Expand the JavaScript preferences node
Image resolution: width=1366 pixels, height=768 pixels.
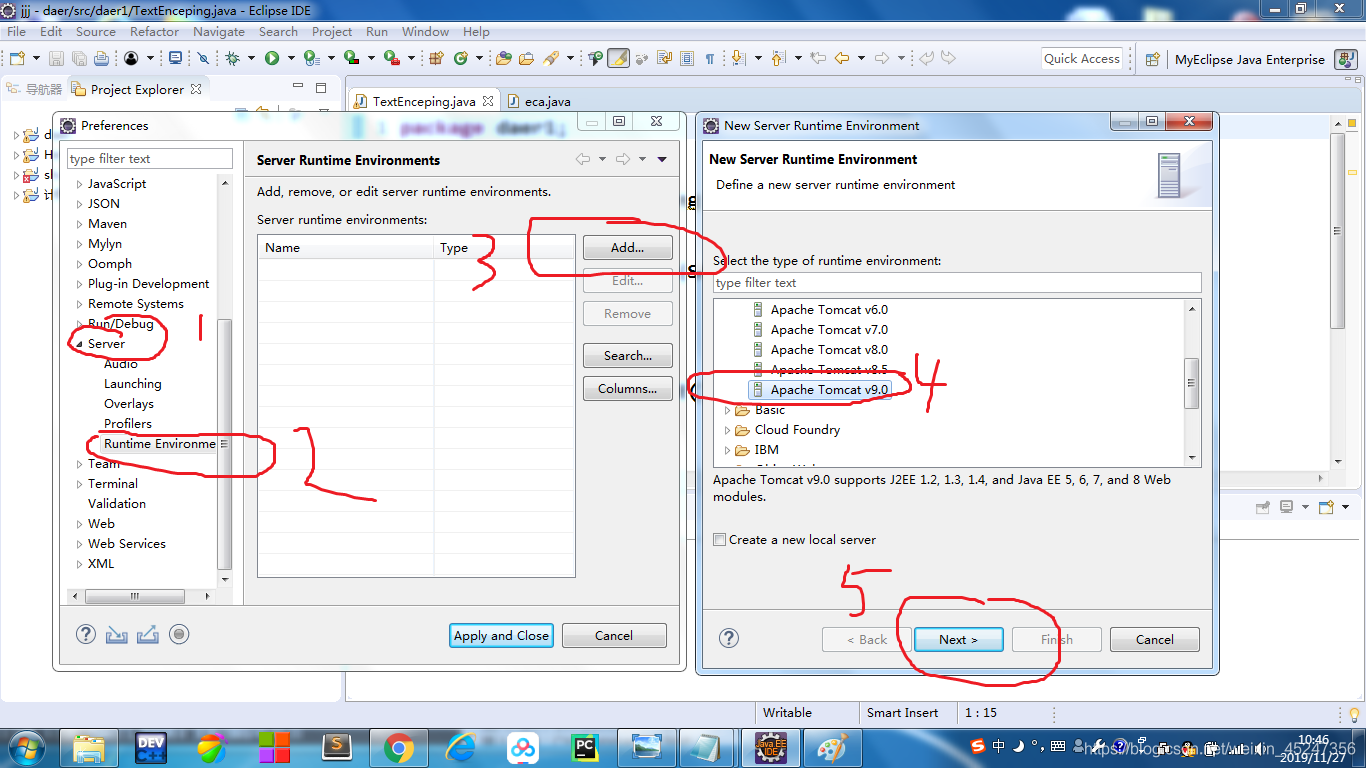pos(80,184)
